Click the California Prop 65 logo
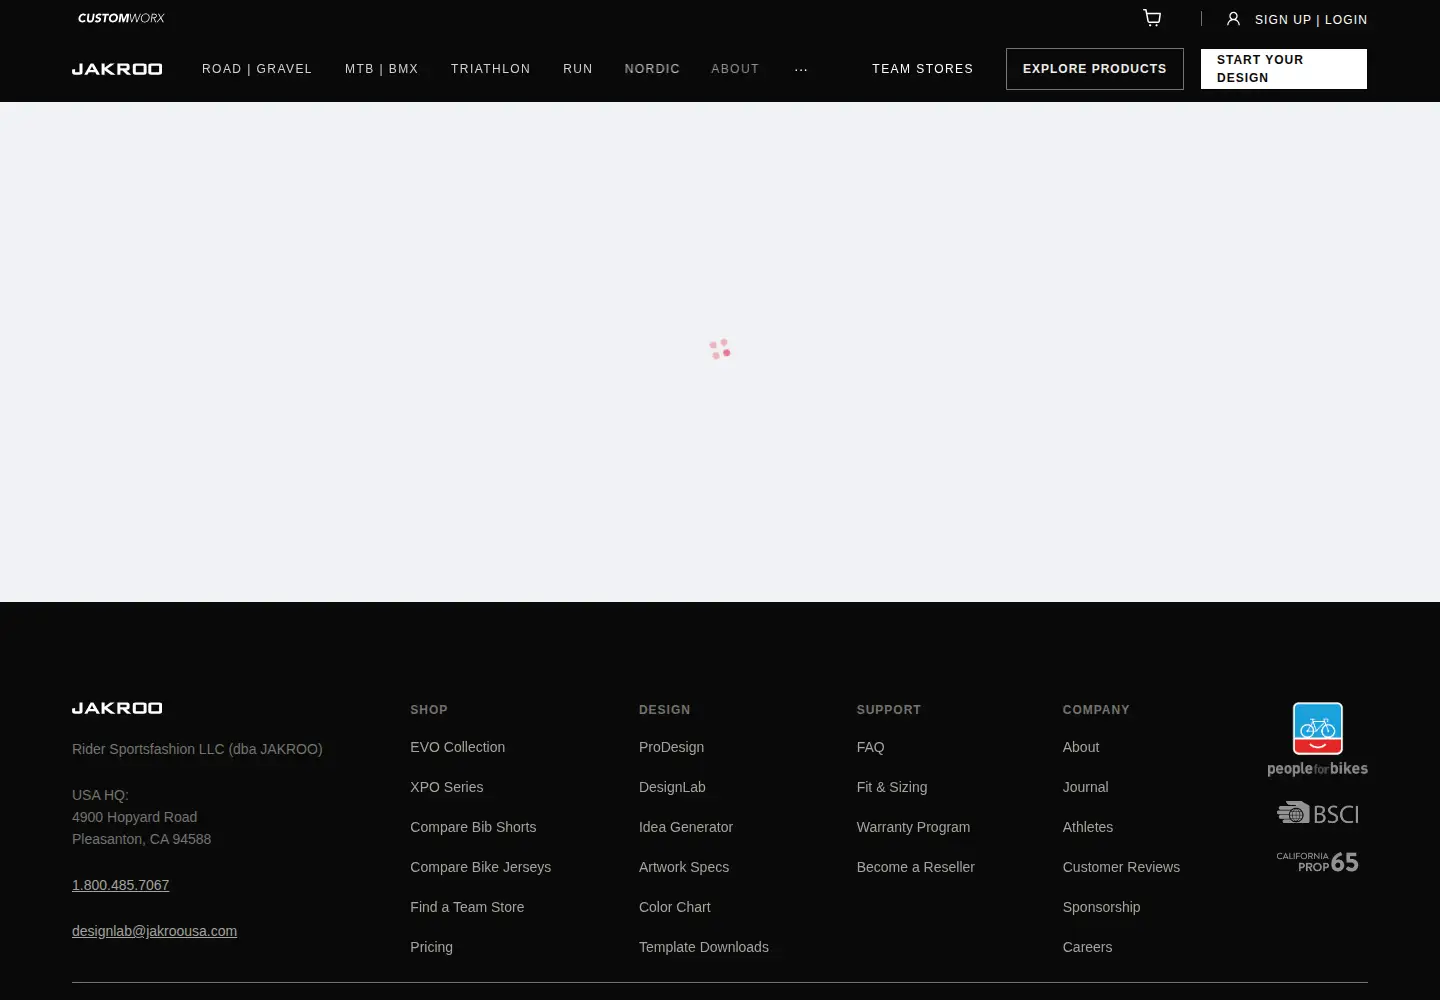The height and width of the screenshot is (1000, 1440). [1317, 862]
